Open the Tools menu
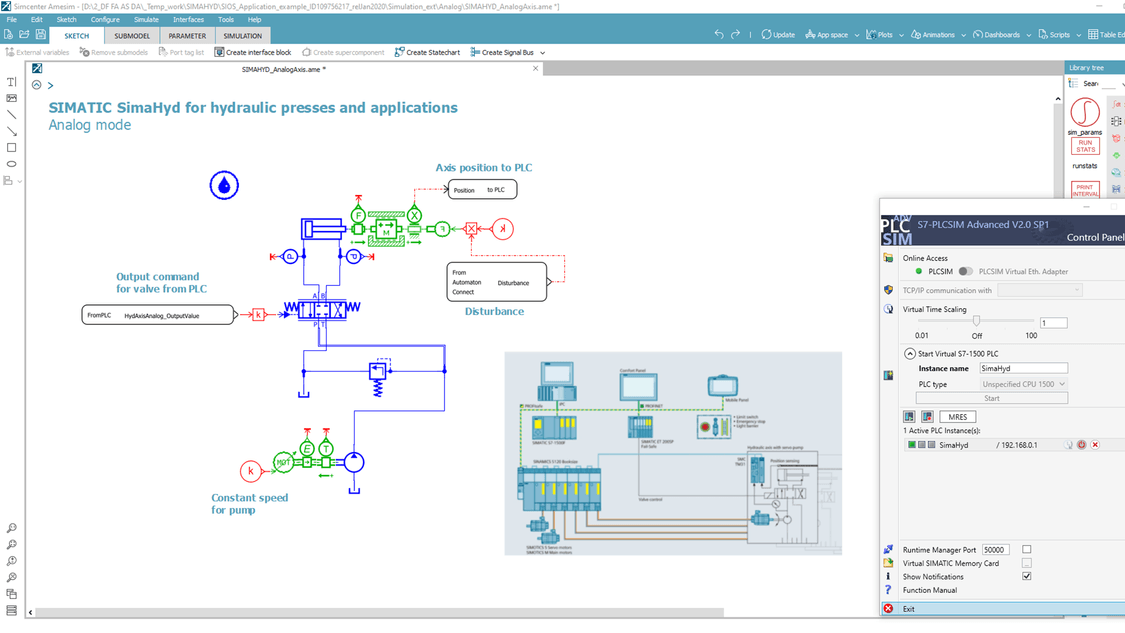This screenshot has height=633, width=1125. click(x=226, y=19)
